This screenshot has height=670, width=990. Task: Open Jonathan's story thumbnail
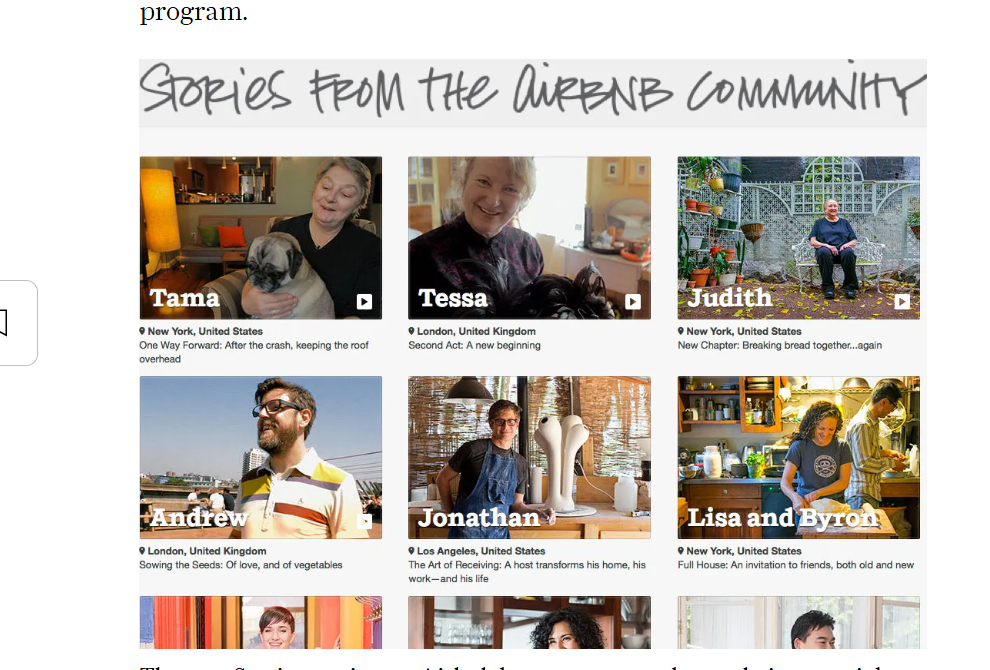pos(529,458)
